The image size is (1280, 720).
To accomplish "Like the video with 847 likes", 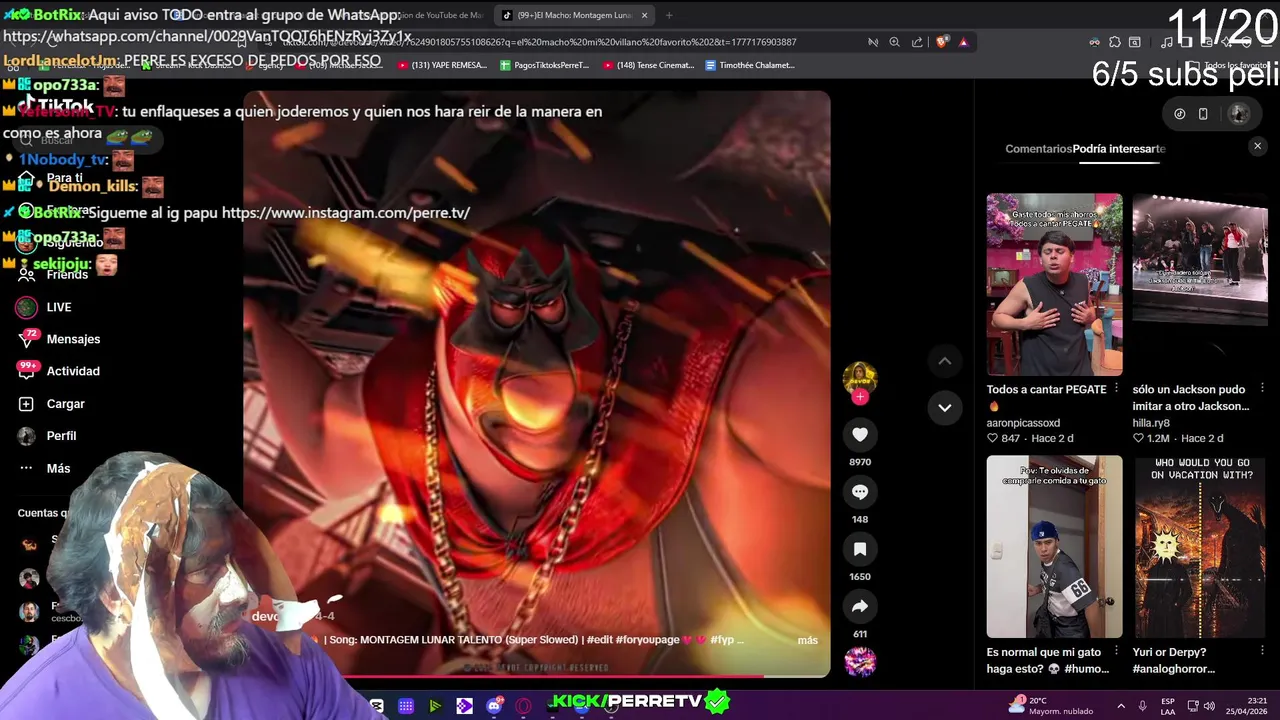I will (992, 439).
